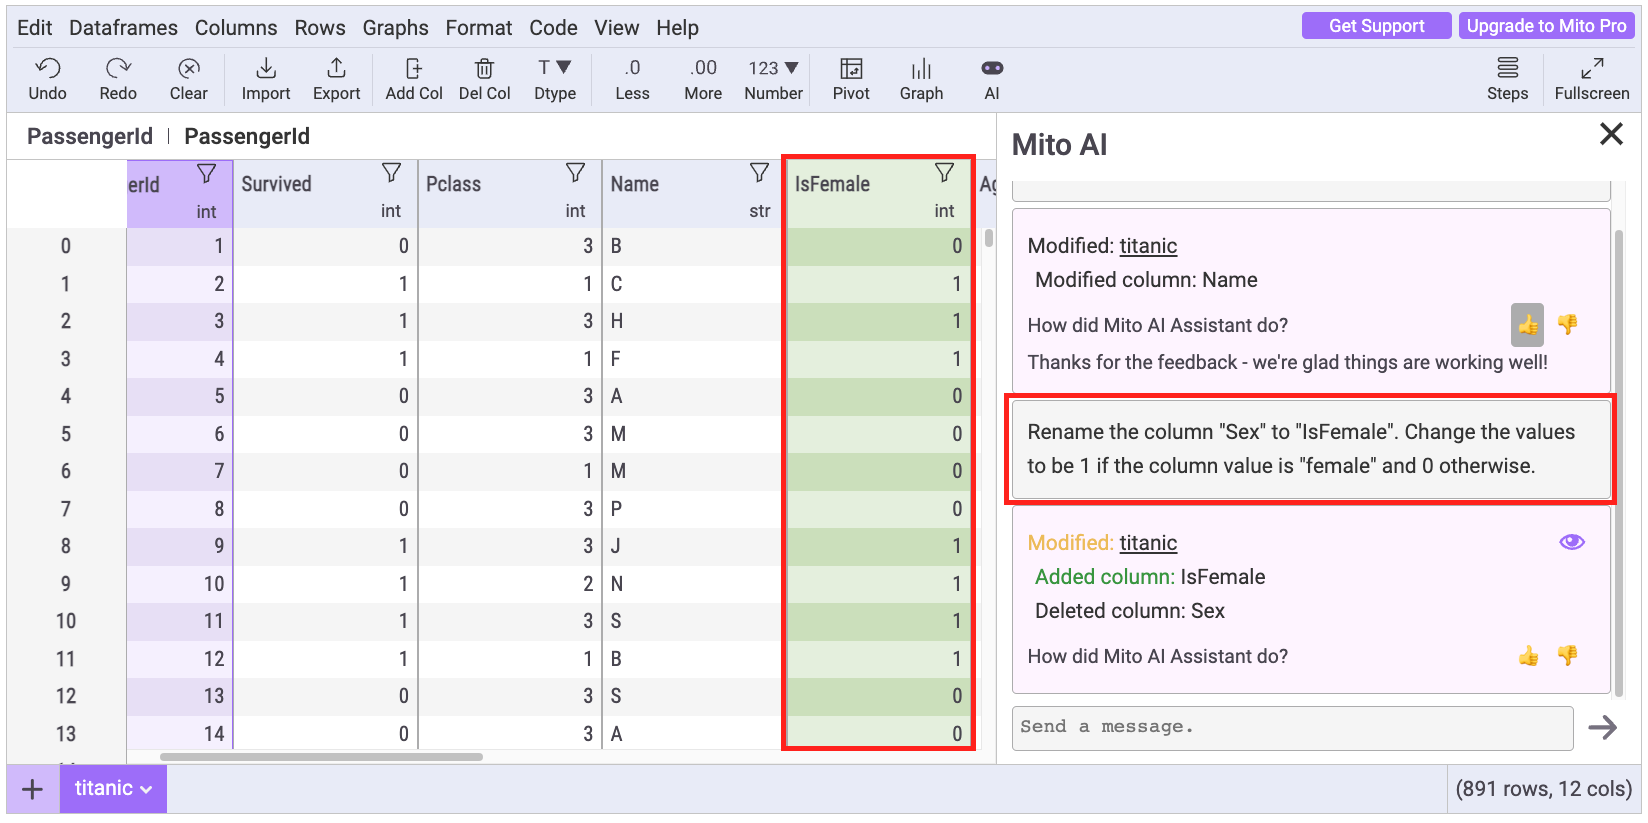Image resolution: width=1648 pixels, height=823 pixels.
Task: Open the Format menu
Action: pyautogui.click(x=478, y=28)
